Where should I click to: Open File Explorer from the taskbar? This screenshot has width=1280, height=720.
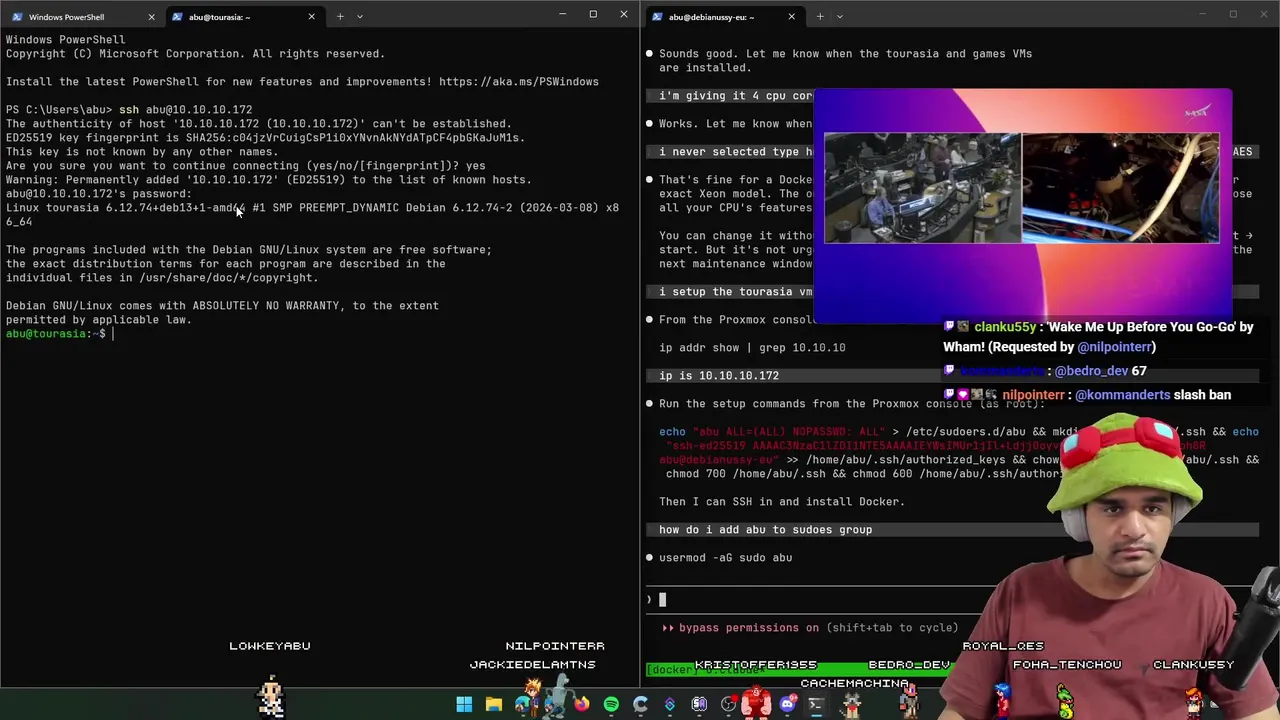click(x=493, y=705)
